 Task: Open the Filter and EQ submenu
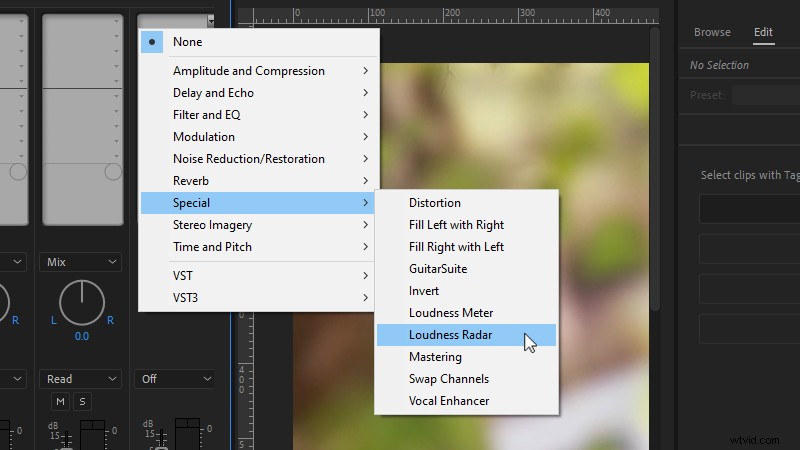point(259,115)
